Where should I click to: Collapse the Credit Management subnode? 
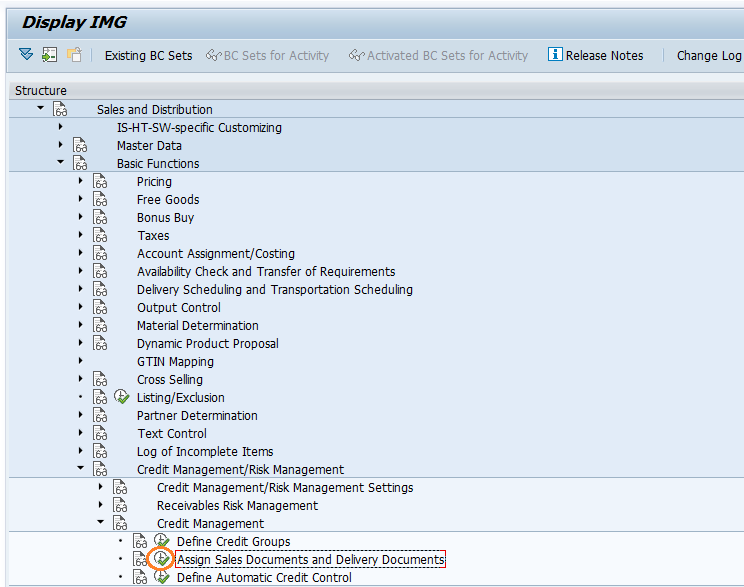[x=101, y=522]
